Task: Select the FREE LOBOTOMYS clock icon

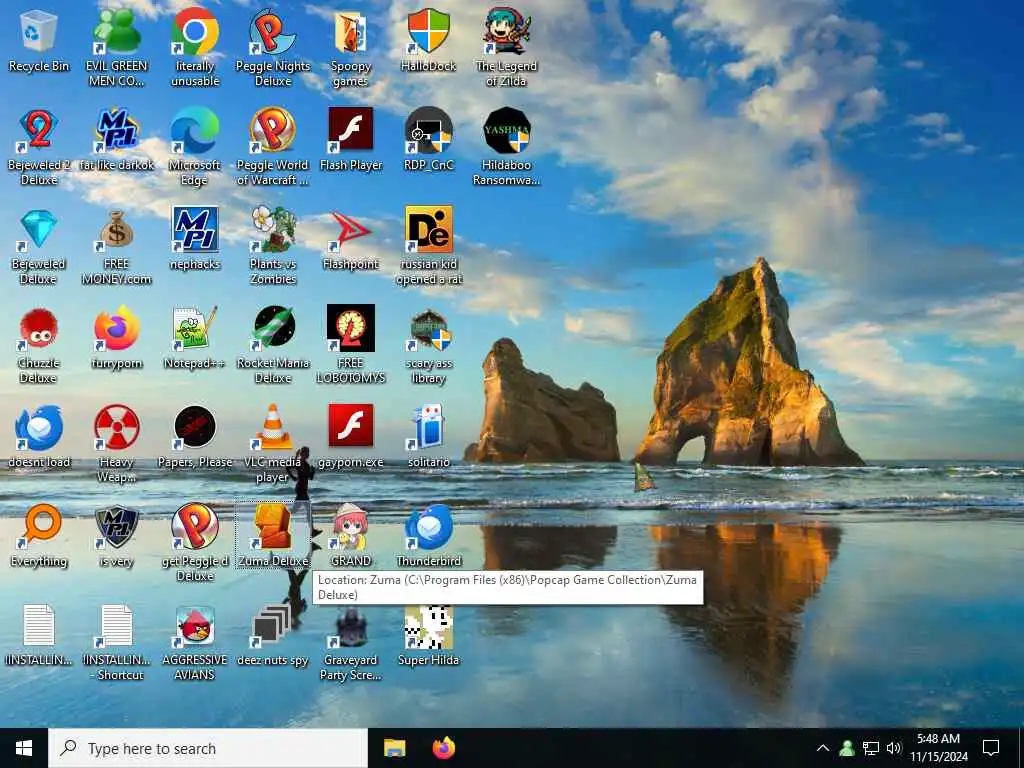Action: [x=351, y=345]
